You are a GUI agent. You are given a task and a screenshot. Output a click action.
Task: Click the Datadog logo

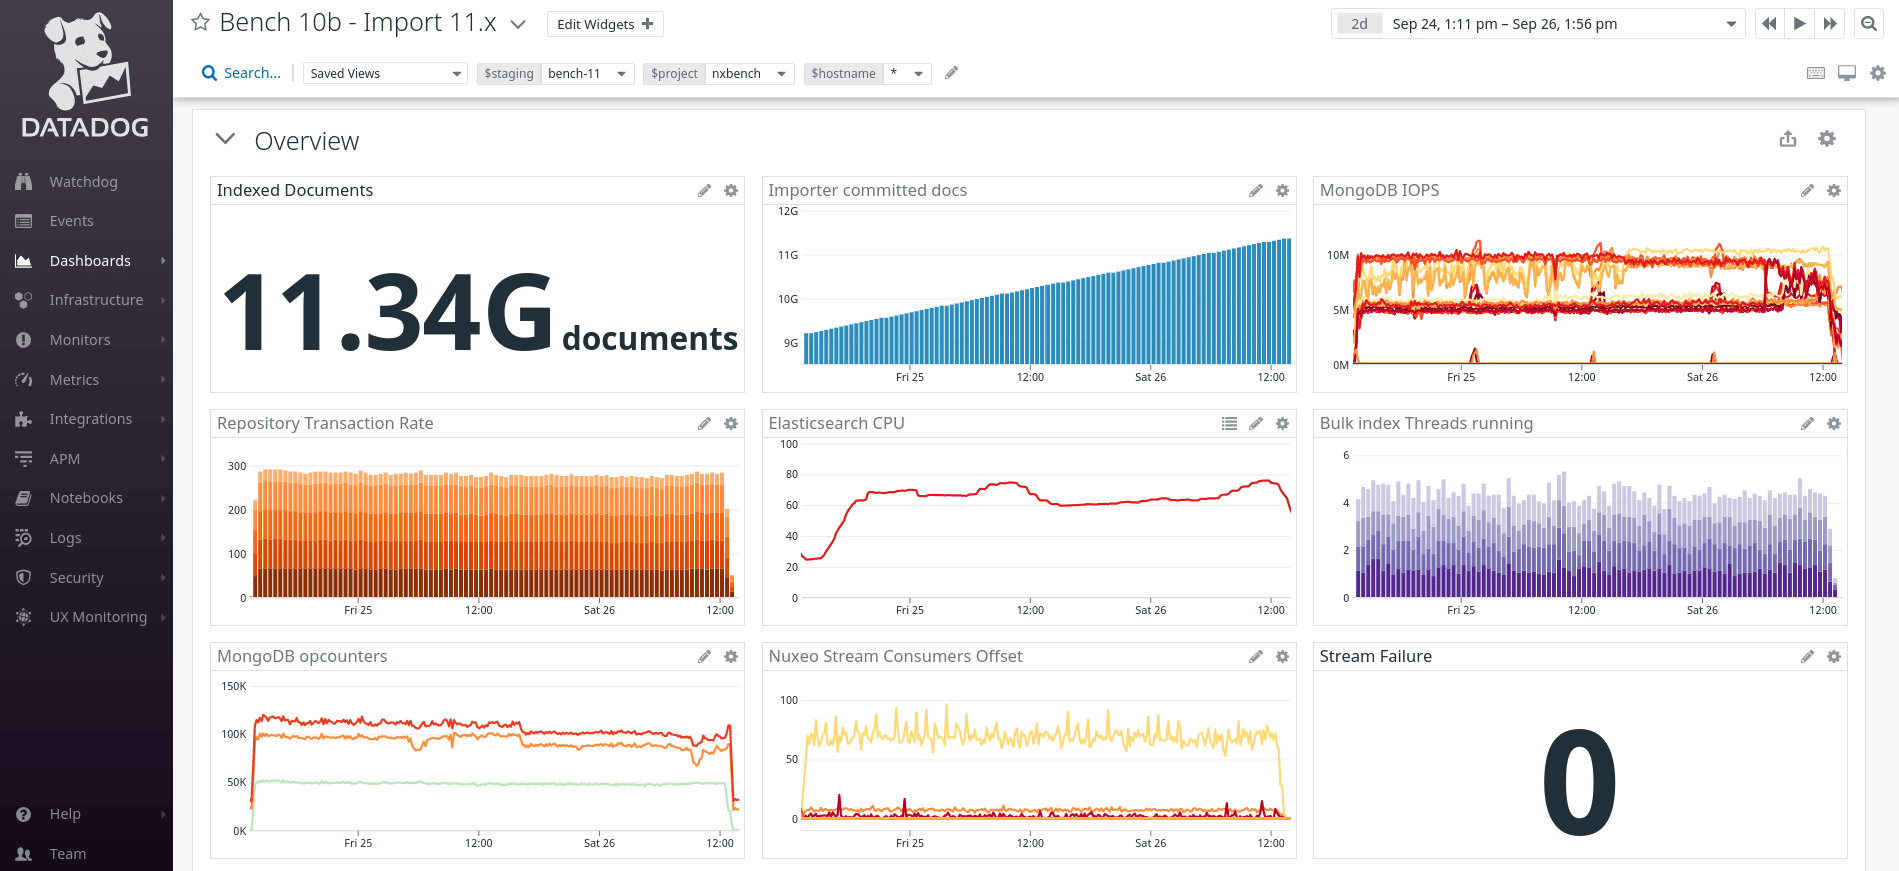[x=85, y=75]
